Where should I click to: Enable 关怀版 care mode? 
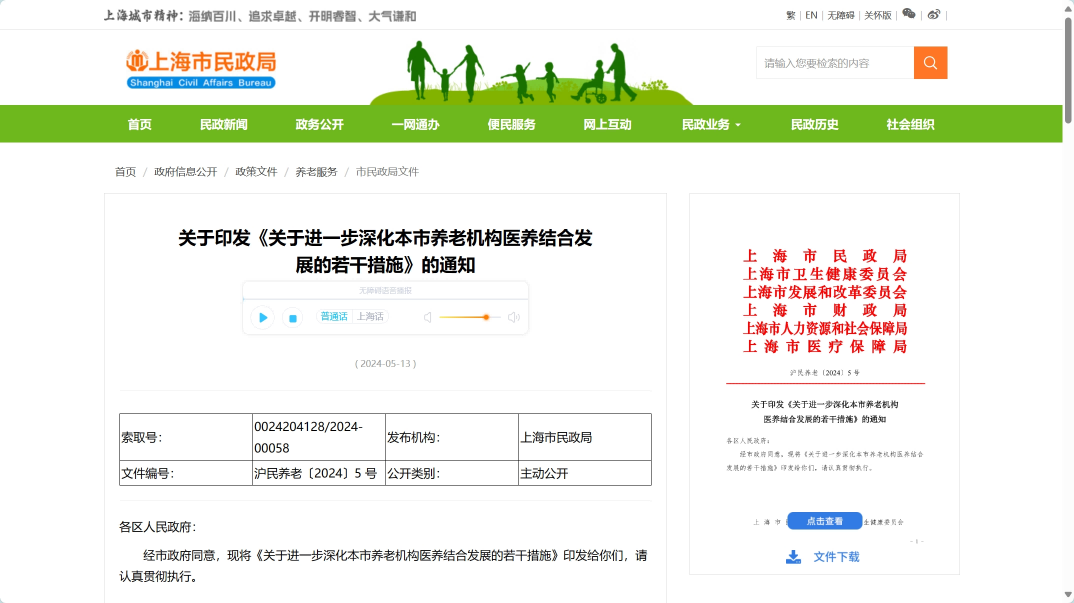(x=877, y=15)
